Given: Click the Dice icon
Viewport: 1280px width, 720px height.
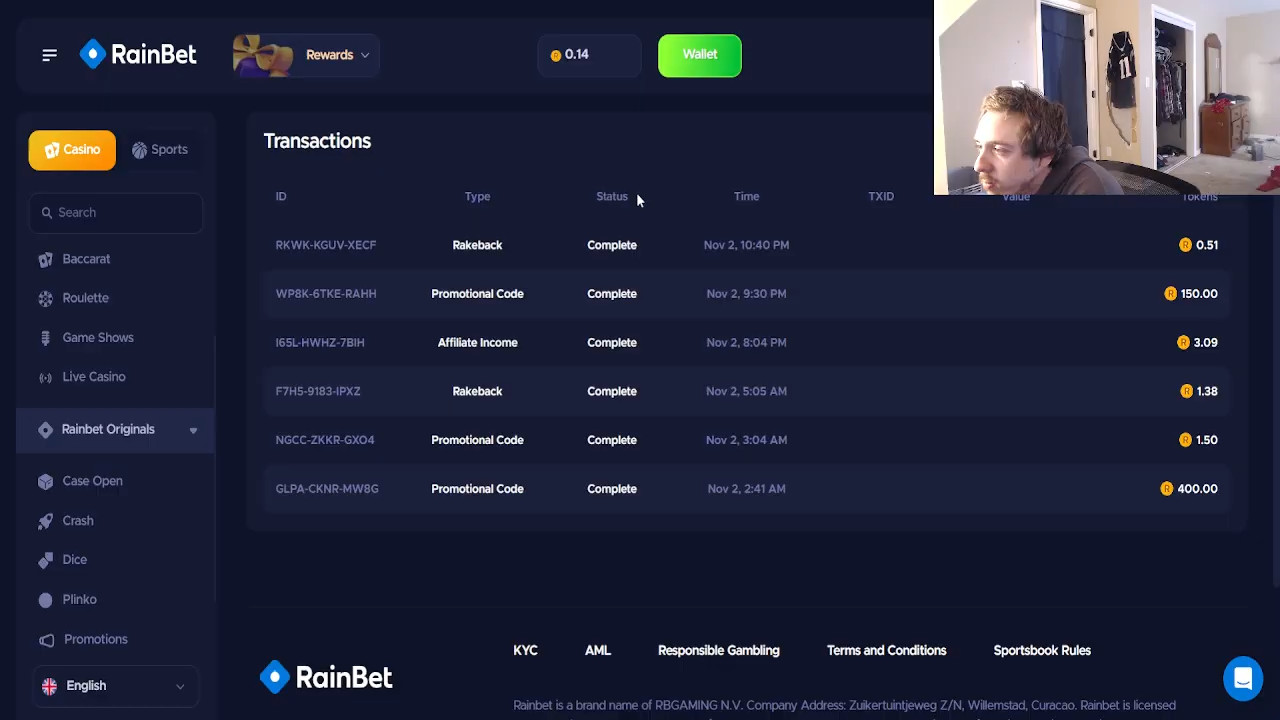Looking at the screenshot, I should (x=45, y=560).
